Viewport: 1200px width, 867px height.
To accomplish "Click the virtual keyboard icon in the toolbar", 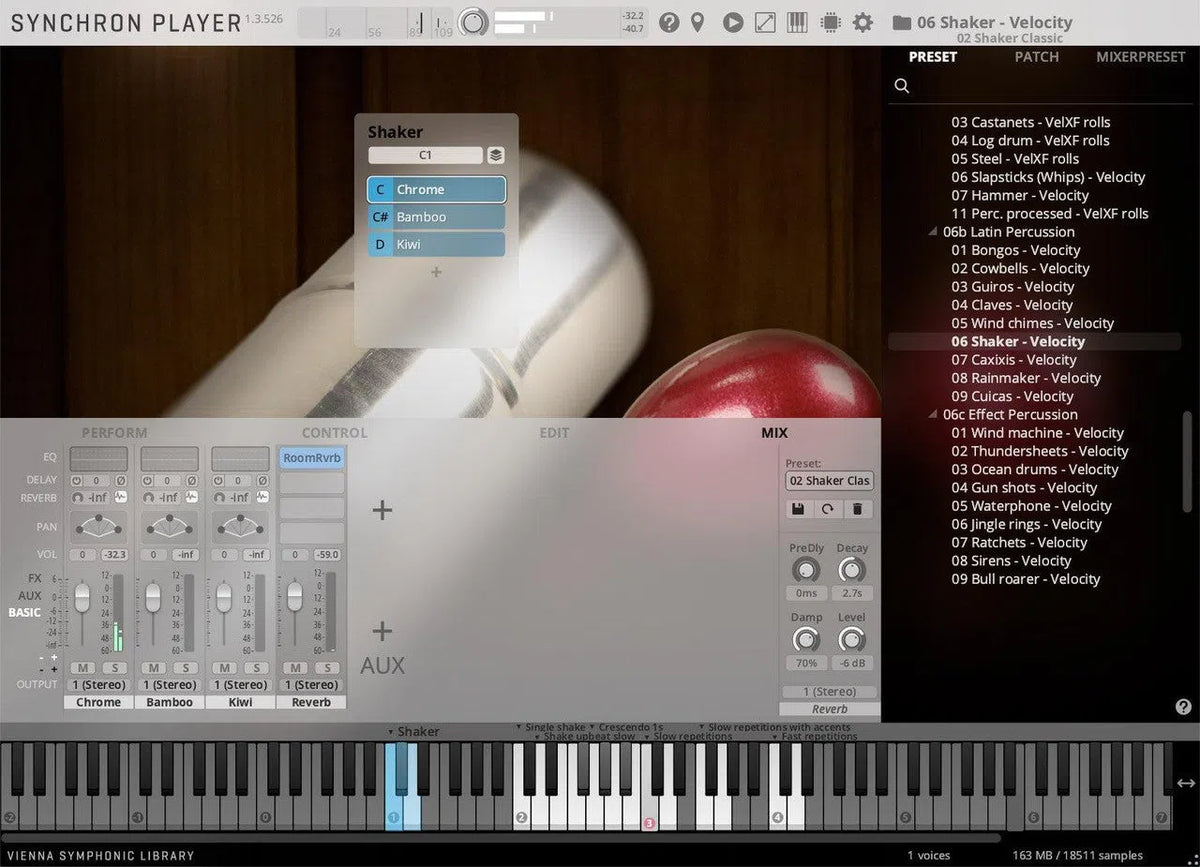I will 796,21.
